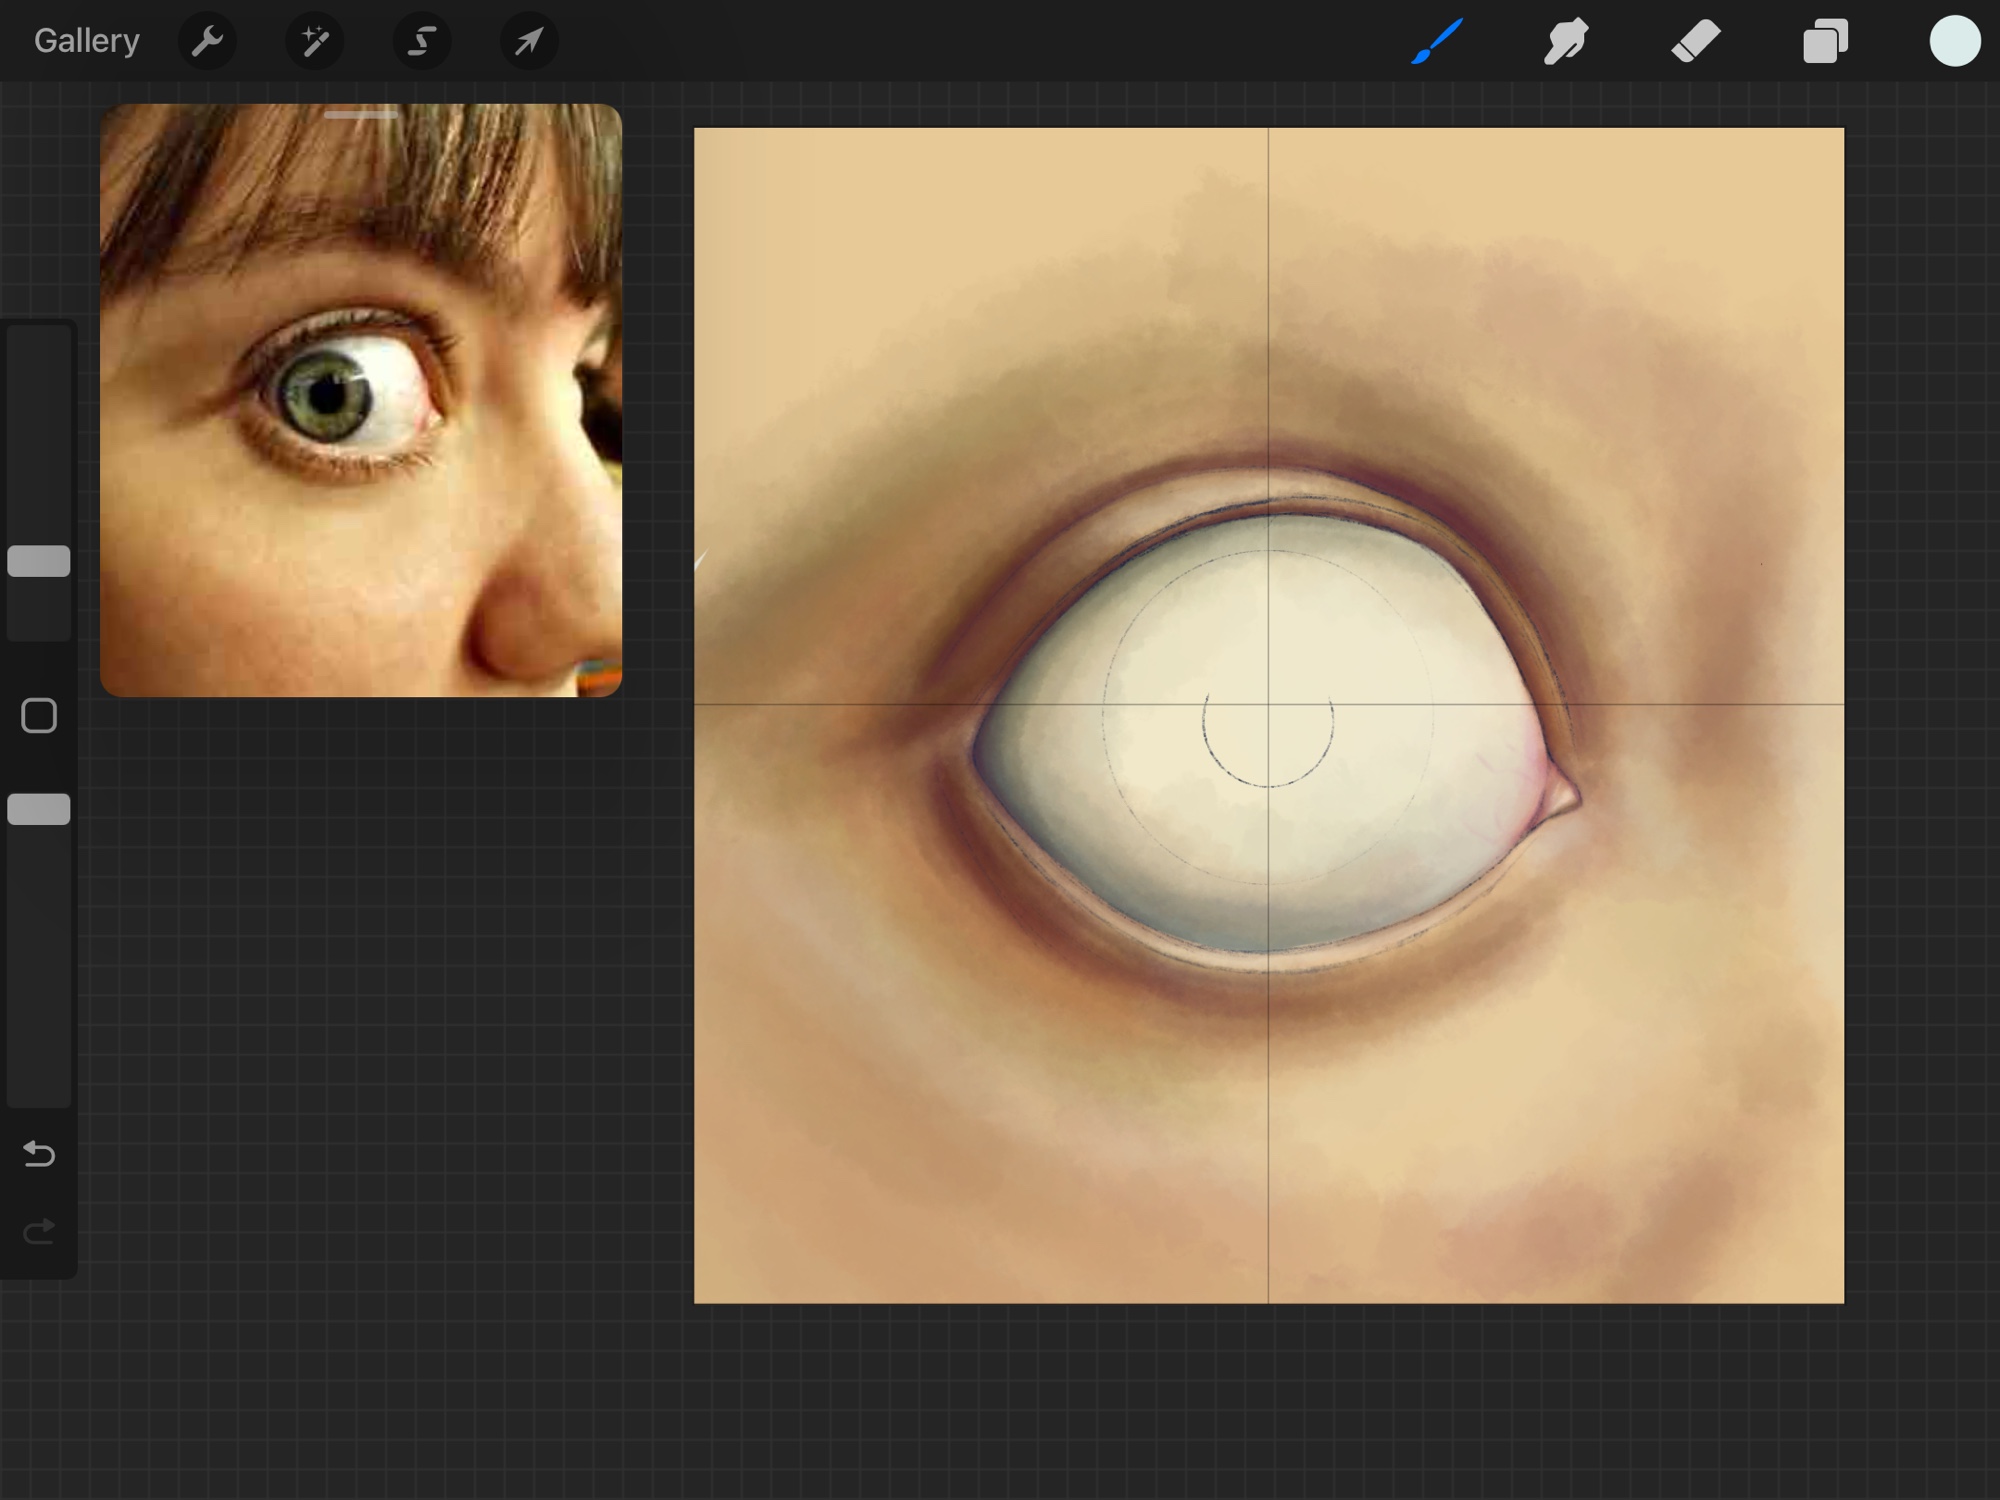
Task: Tap the upper brush size slider track
Action: (x=39, y=430)
